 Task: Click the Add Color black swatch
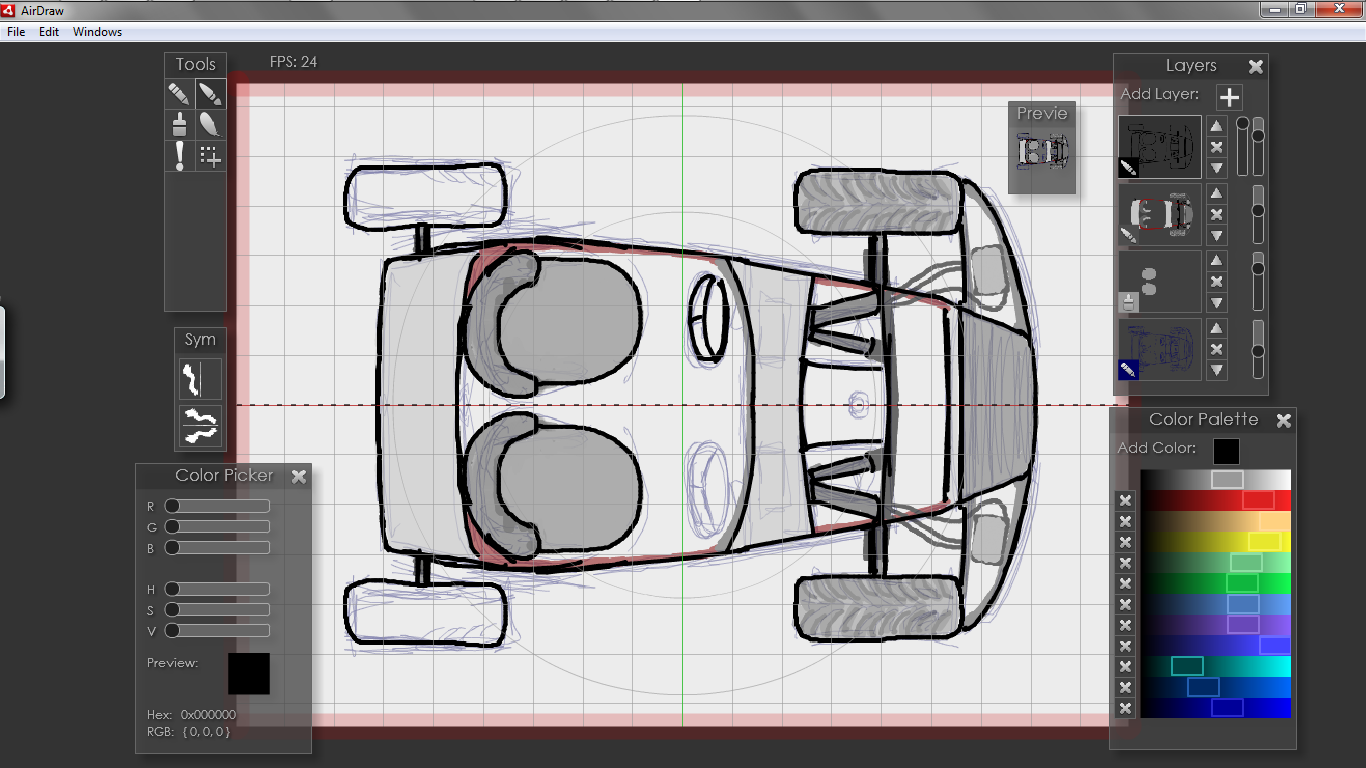(x=1227, y=451)
